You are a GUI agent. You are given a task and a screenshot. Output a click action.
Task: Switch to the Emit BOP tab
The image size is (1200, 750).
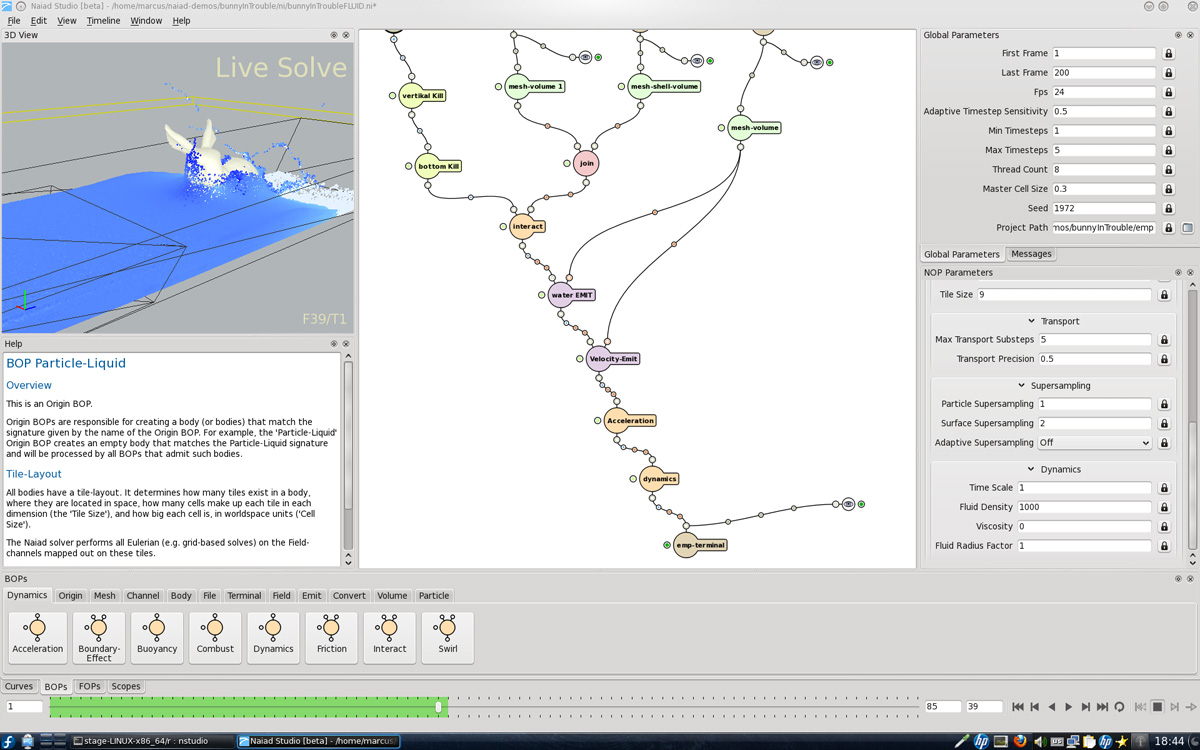pos(311,596)
